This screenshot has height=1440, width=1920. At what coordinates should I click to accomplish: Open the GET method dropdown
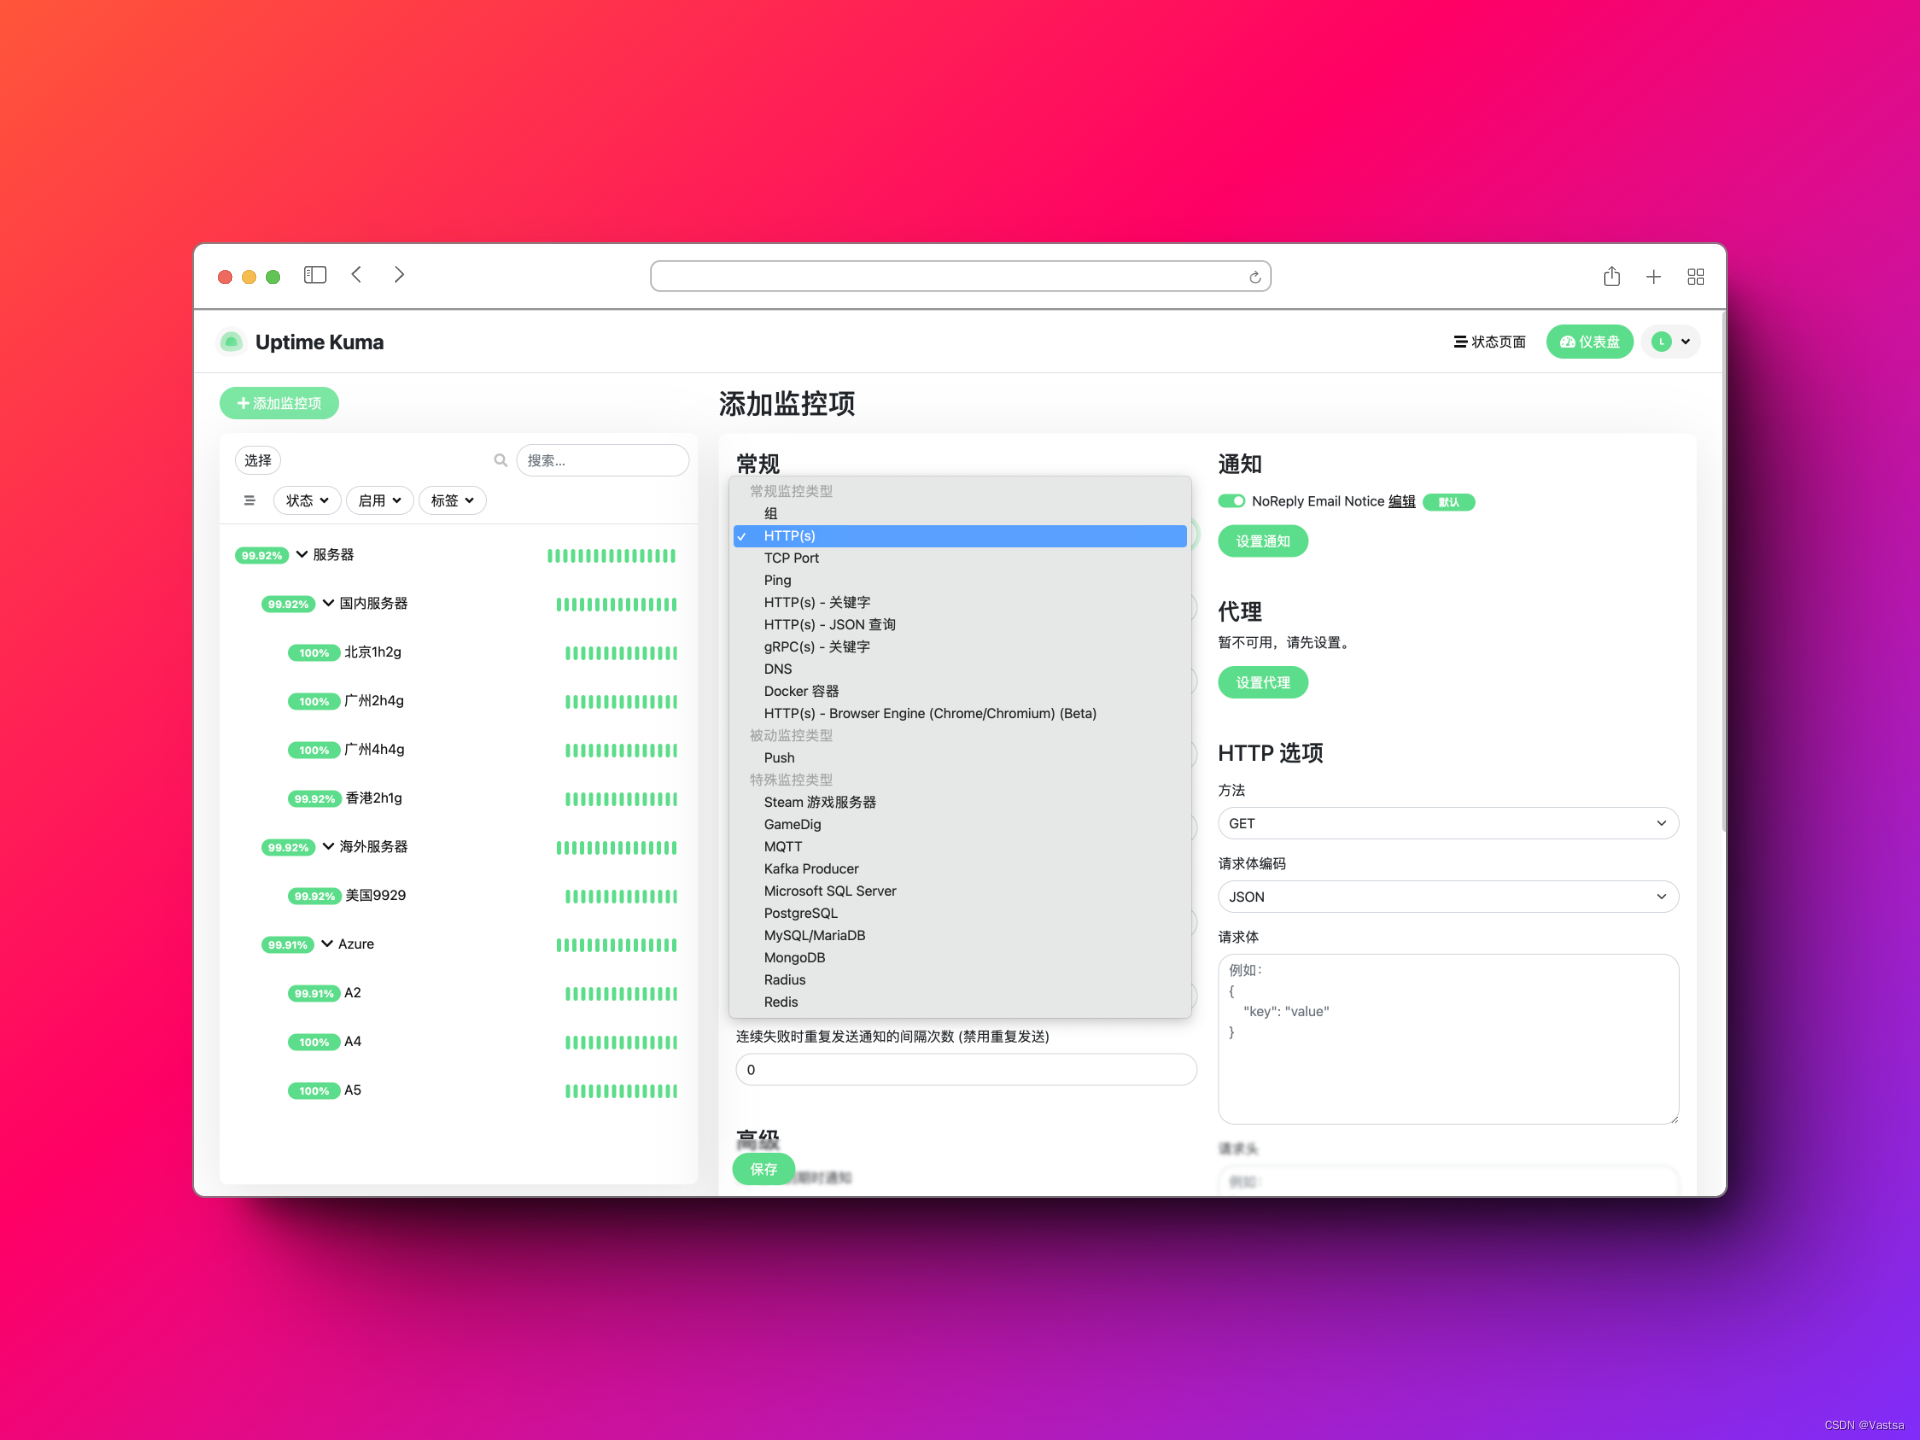pos(1447,823)
